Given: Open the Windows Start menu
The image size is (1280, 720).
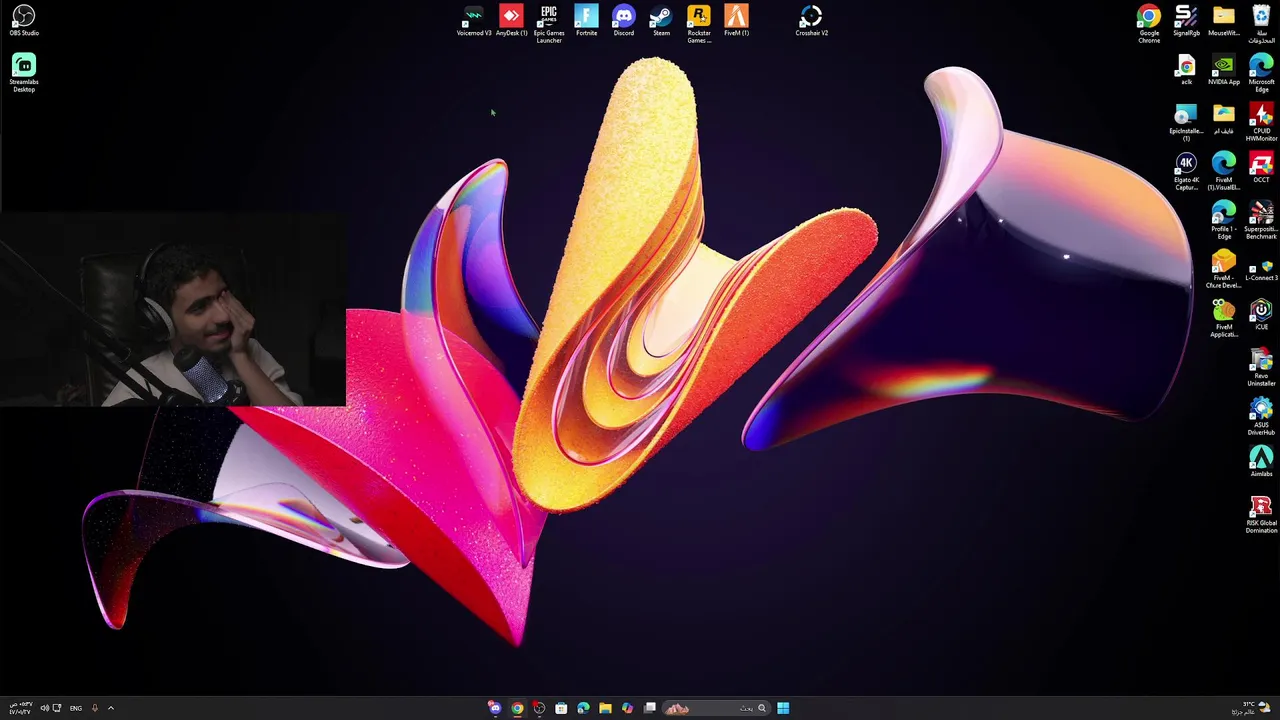Looking at the screenshot, I should (783, 708).
